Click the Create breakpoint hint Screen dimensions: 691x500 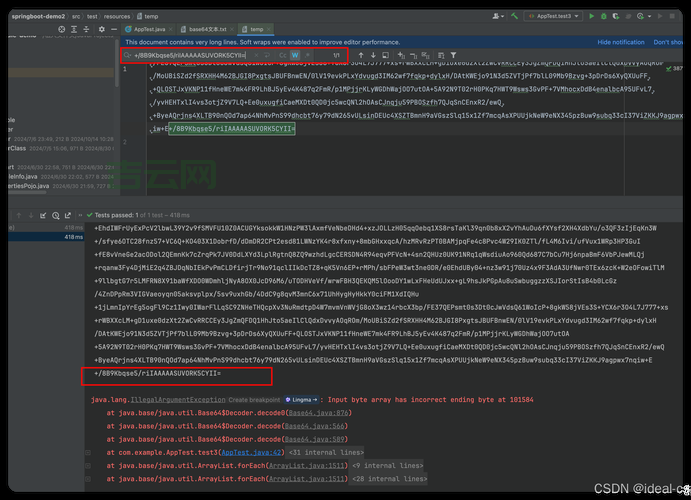point(252,398)
